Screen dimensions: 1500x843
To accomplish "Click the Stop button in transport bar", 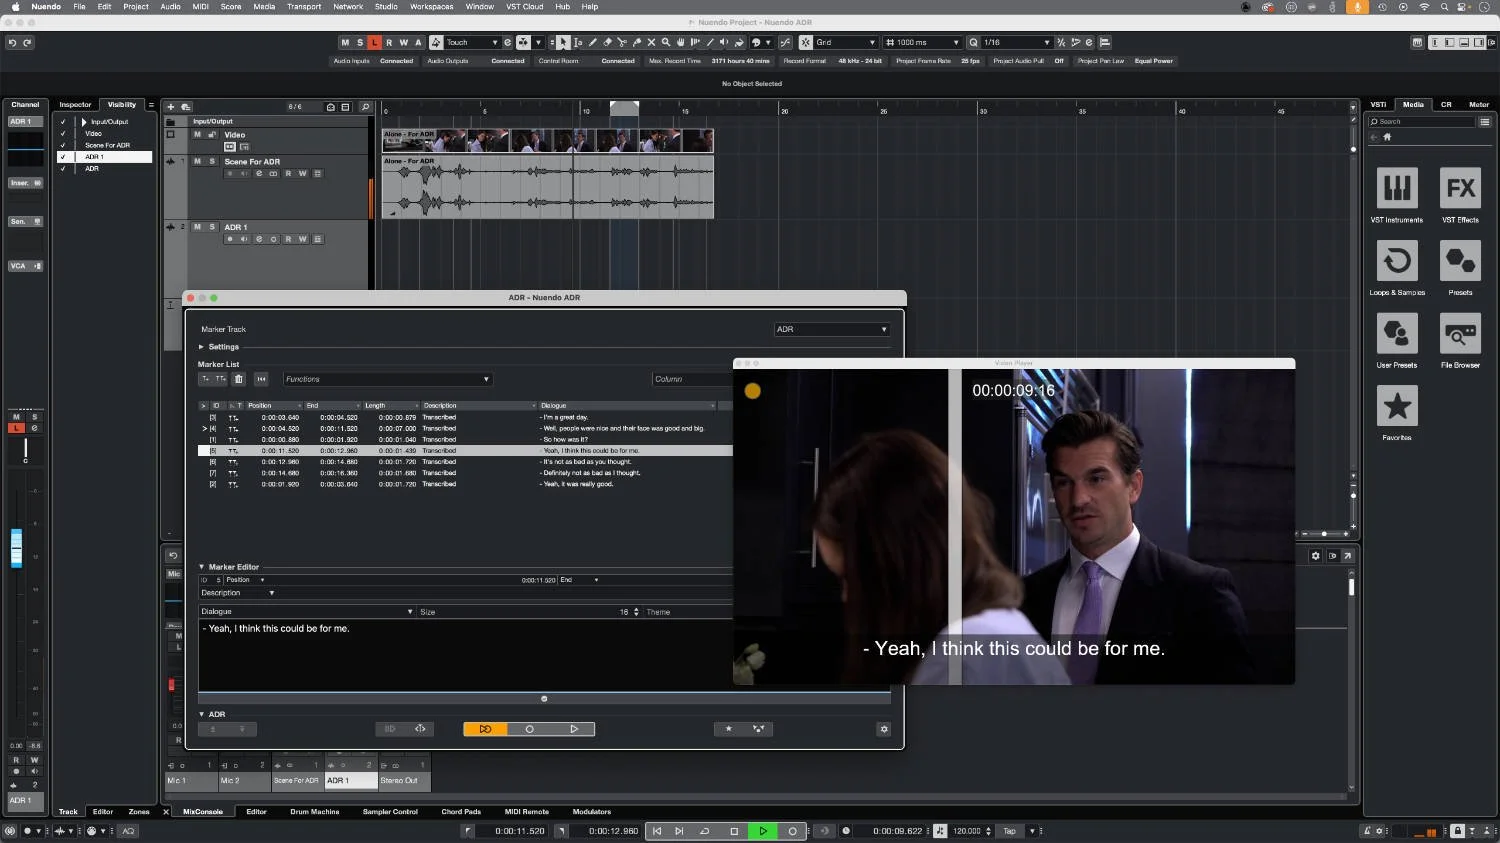I will (x=734, y=831).
